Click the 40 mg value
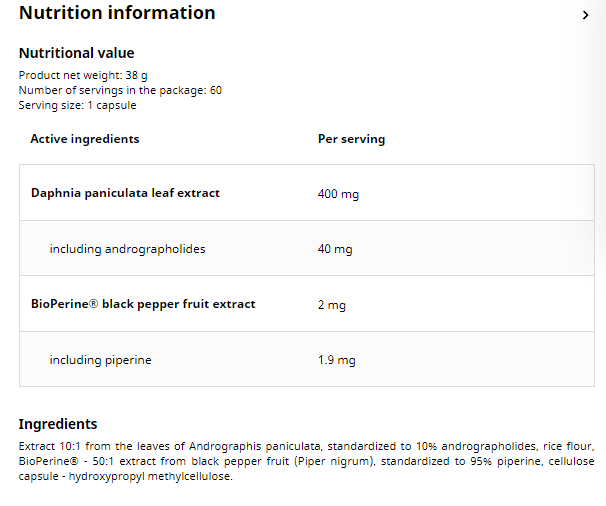 tap(335, 249)
